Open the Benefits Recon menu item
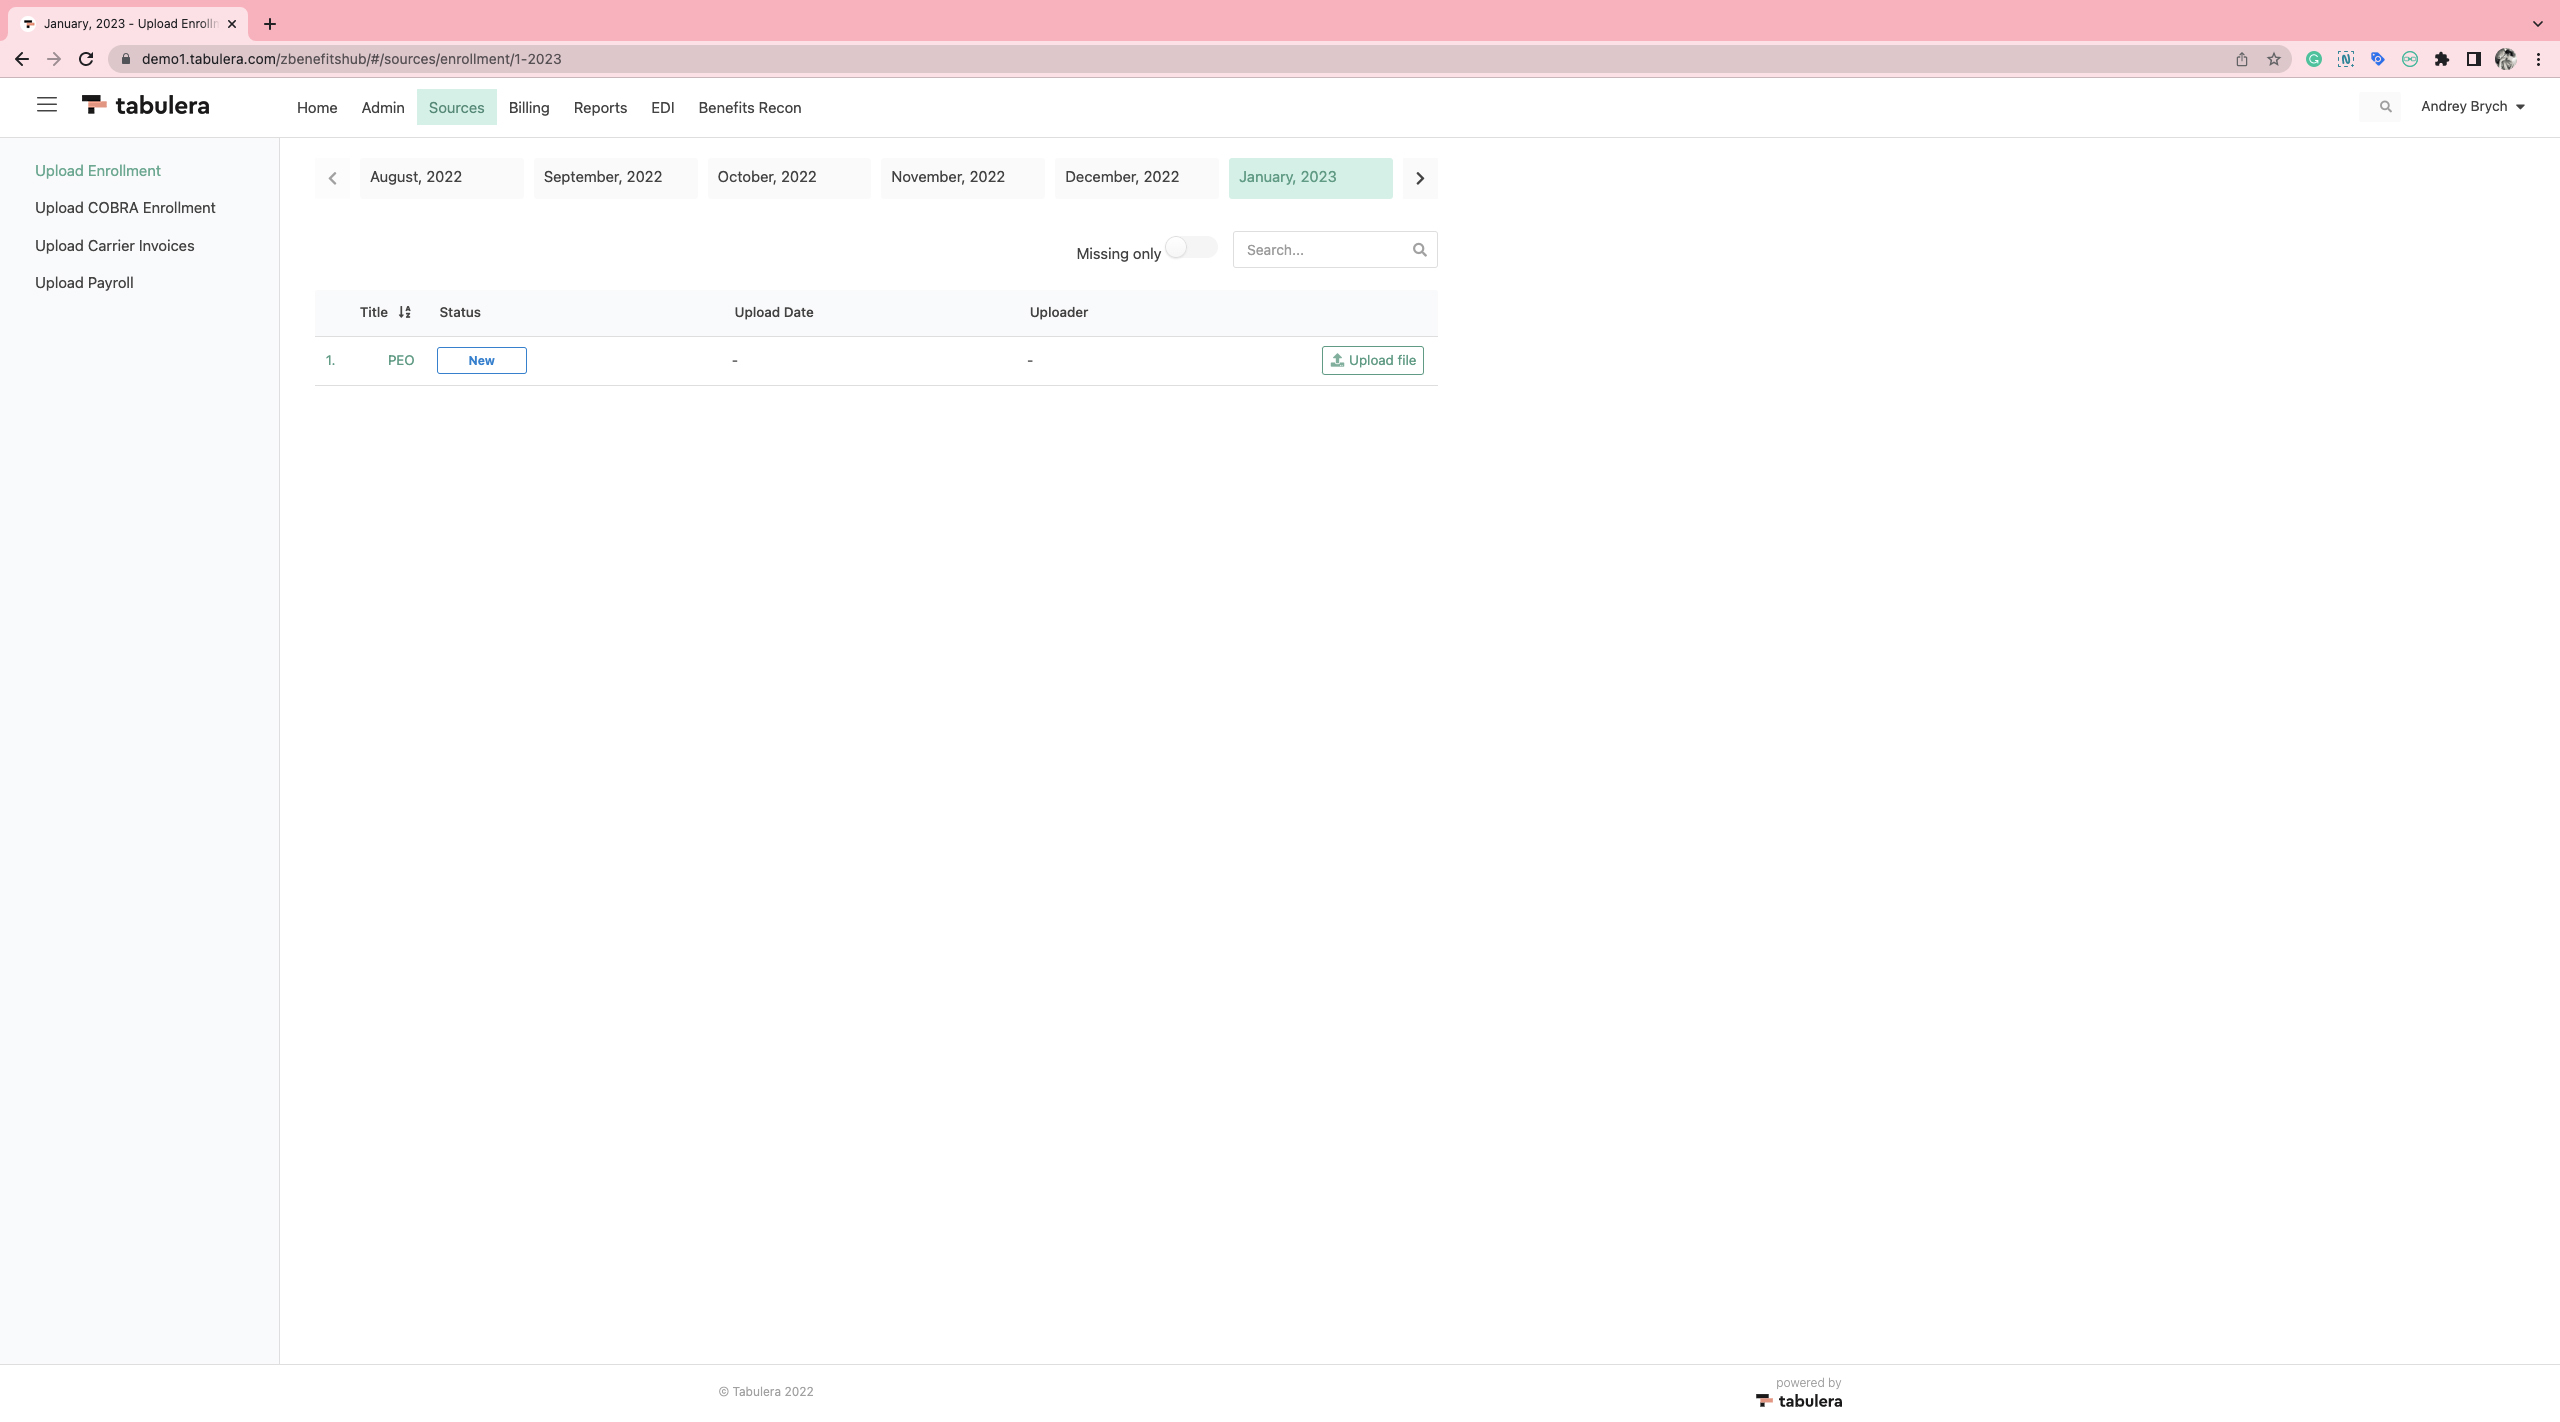 point(749,108)
